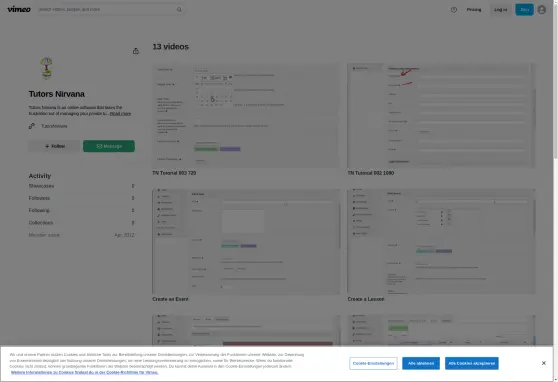Image resolution: width=558 pixels, height=382 pixels.
Task: Expand the bio with Read more
Action: (x=120, y=114)
